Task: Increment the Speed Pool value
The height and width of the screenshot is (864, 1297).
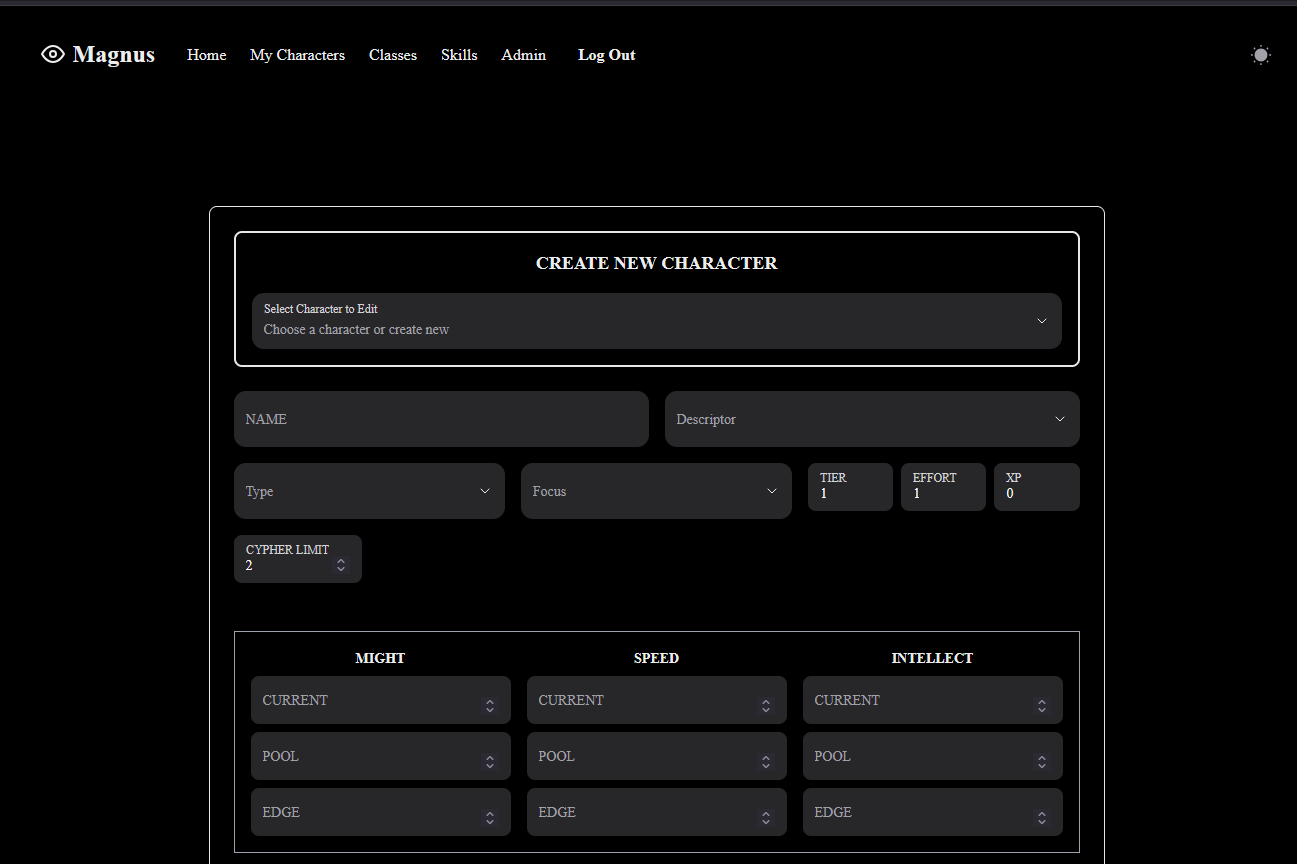Action: pos(766,751)
